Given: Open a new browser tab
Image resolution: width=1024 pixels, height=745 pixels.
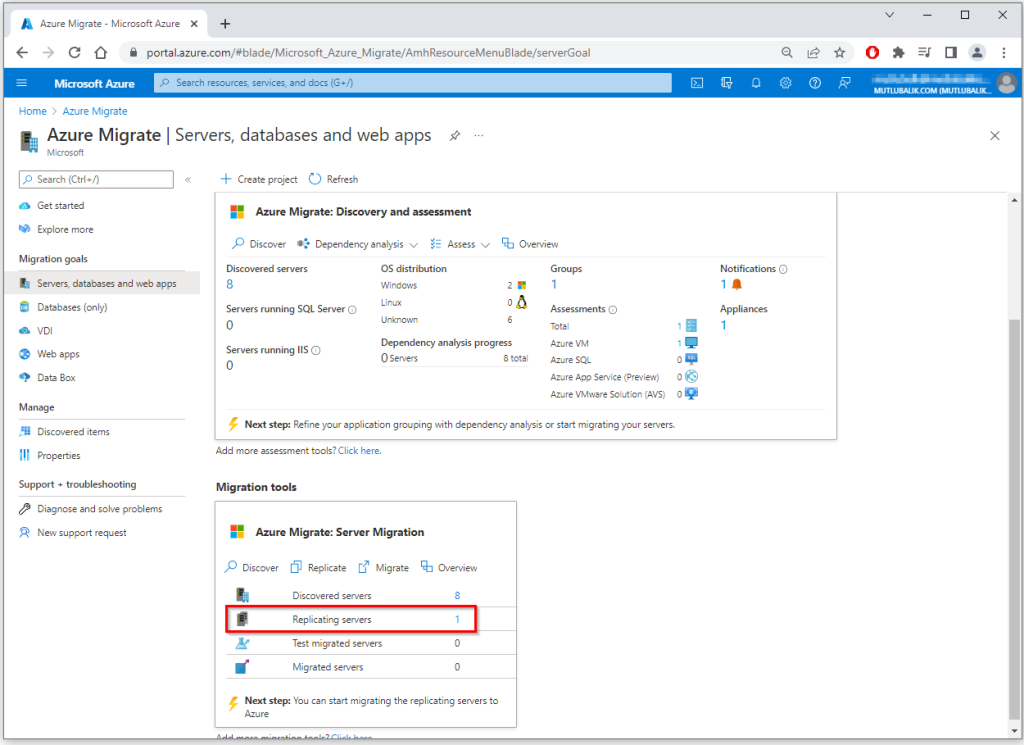Looking at the screenshot, I should tap(225, 24).
